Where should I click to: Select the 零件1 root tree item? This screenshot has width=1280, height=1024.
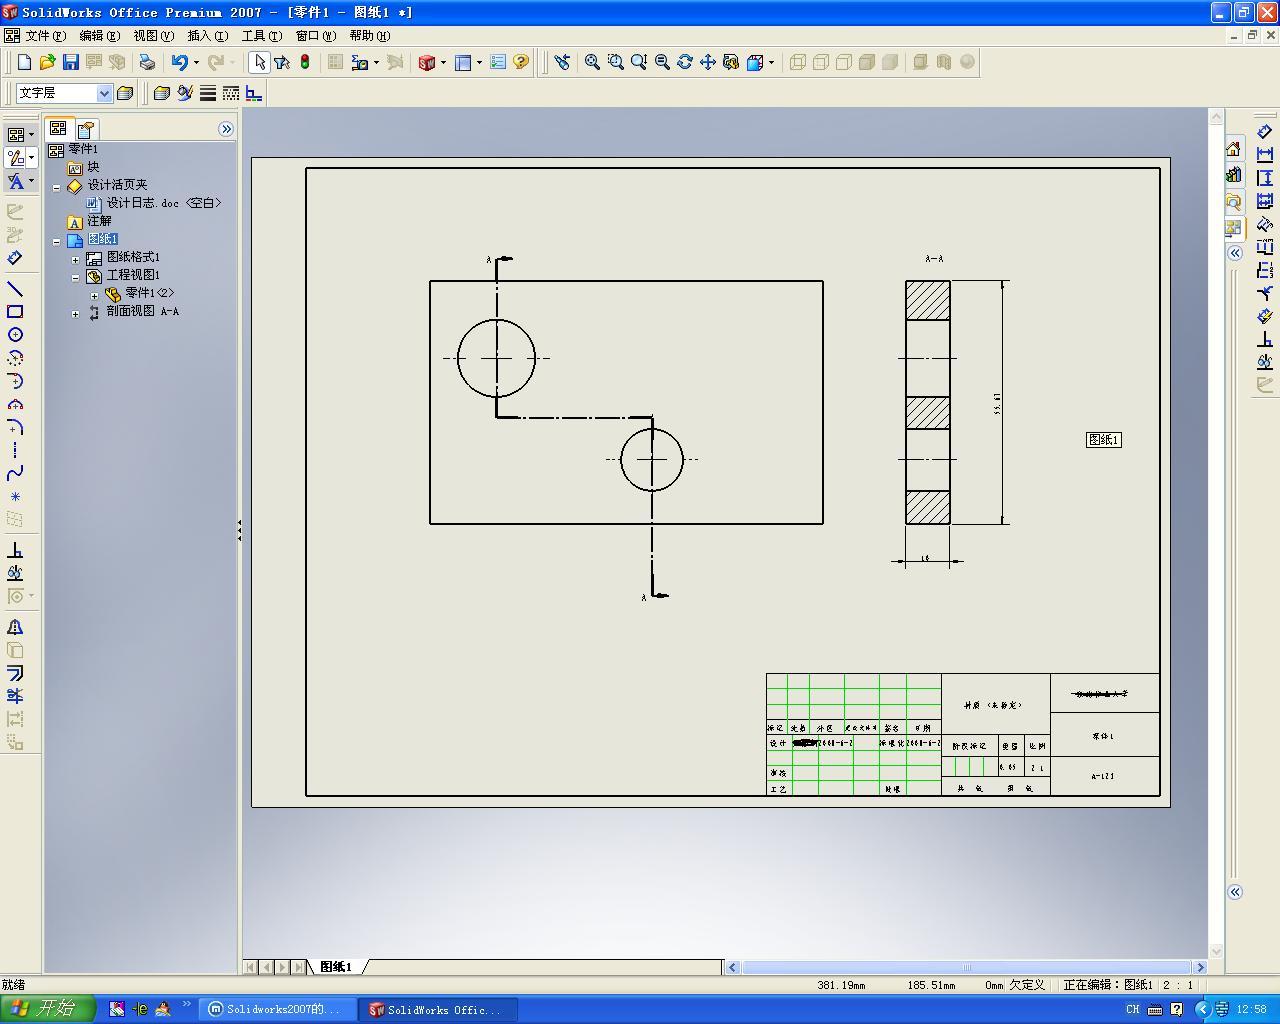pos(74,149)
